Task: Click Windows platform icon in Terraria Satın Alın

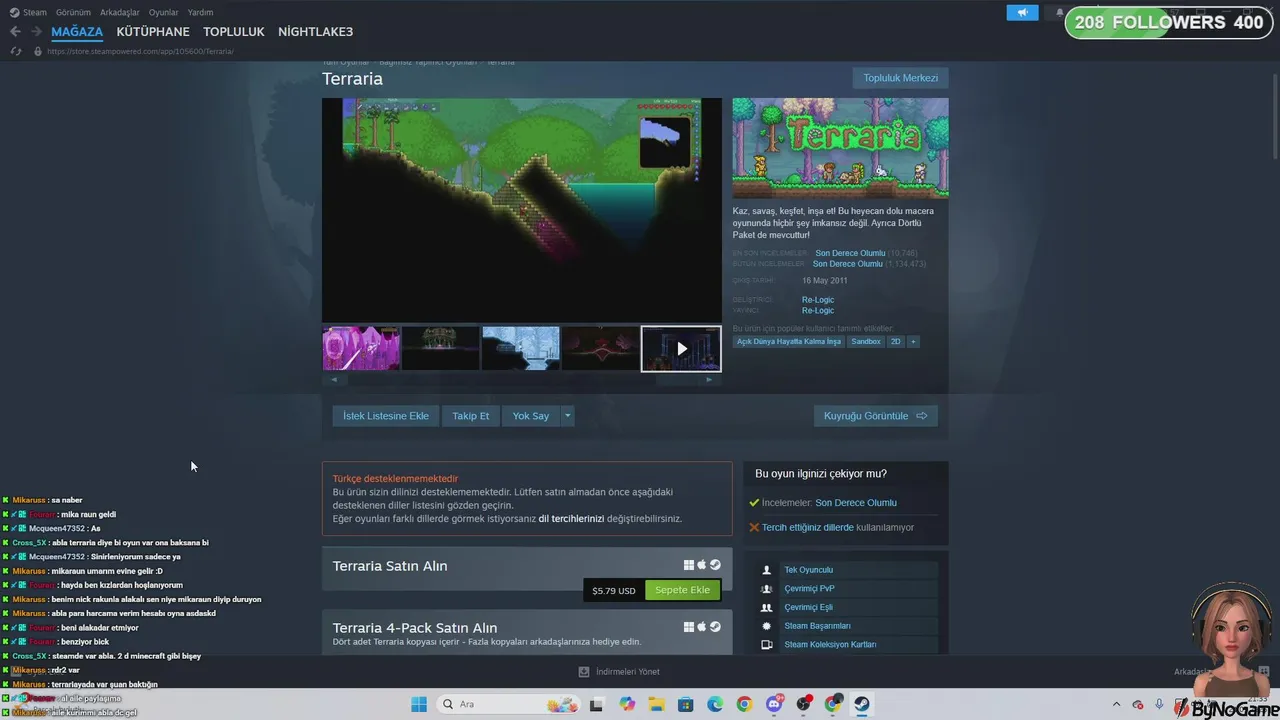Action: tap(689, 565)
